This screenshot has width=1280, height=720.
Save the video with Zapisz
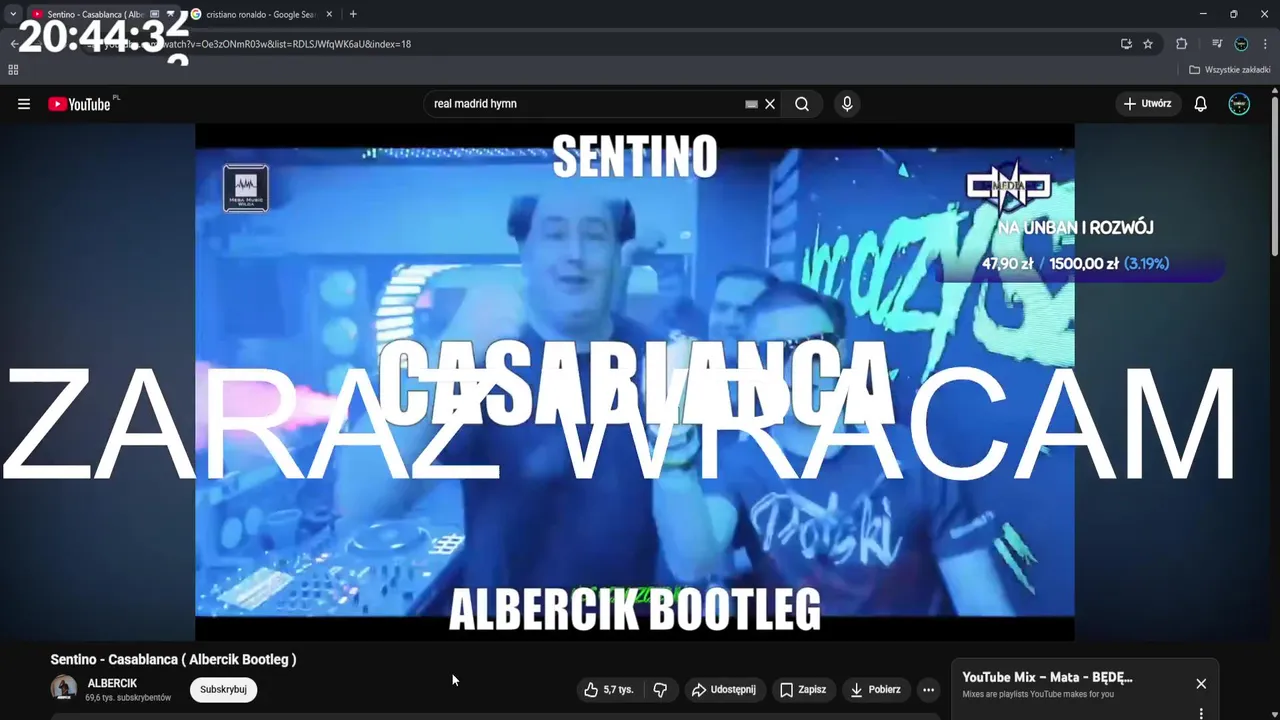803,690
